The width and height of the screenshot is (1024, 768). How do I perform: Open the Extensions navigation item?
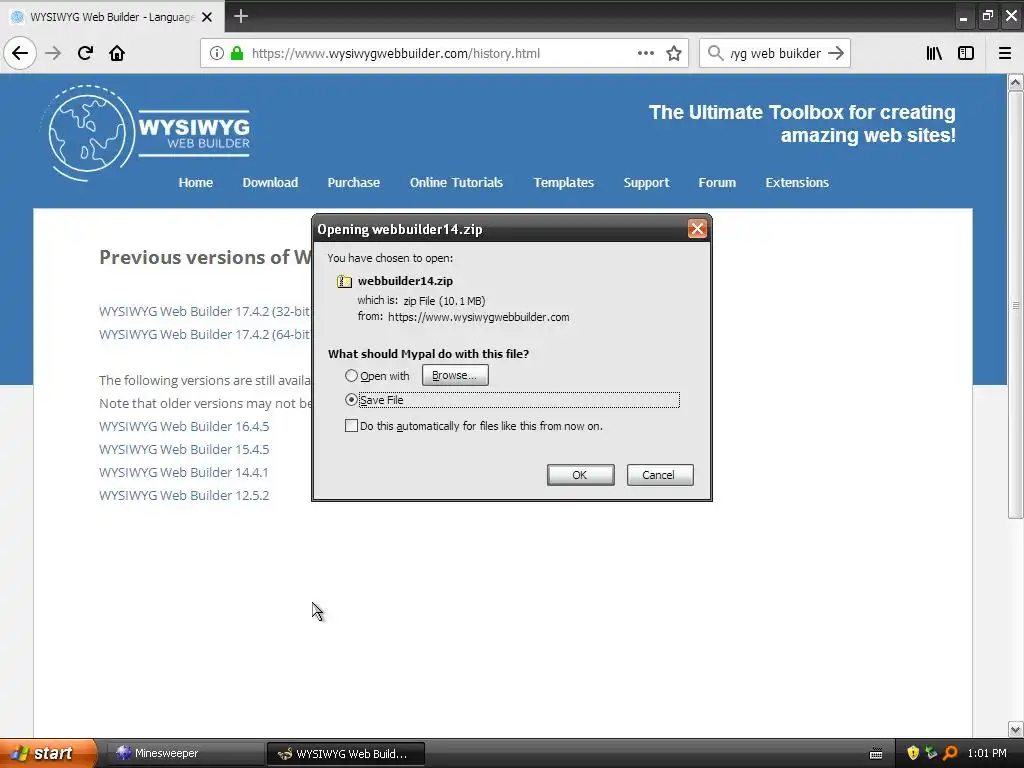(797, 183)
